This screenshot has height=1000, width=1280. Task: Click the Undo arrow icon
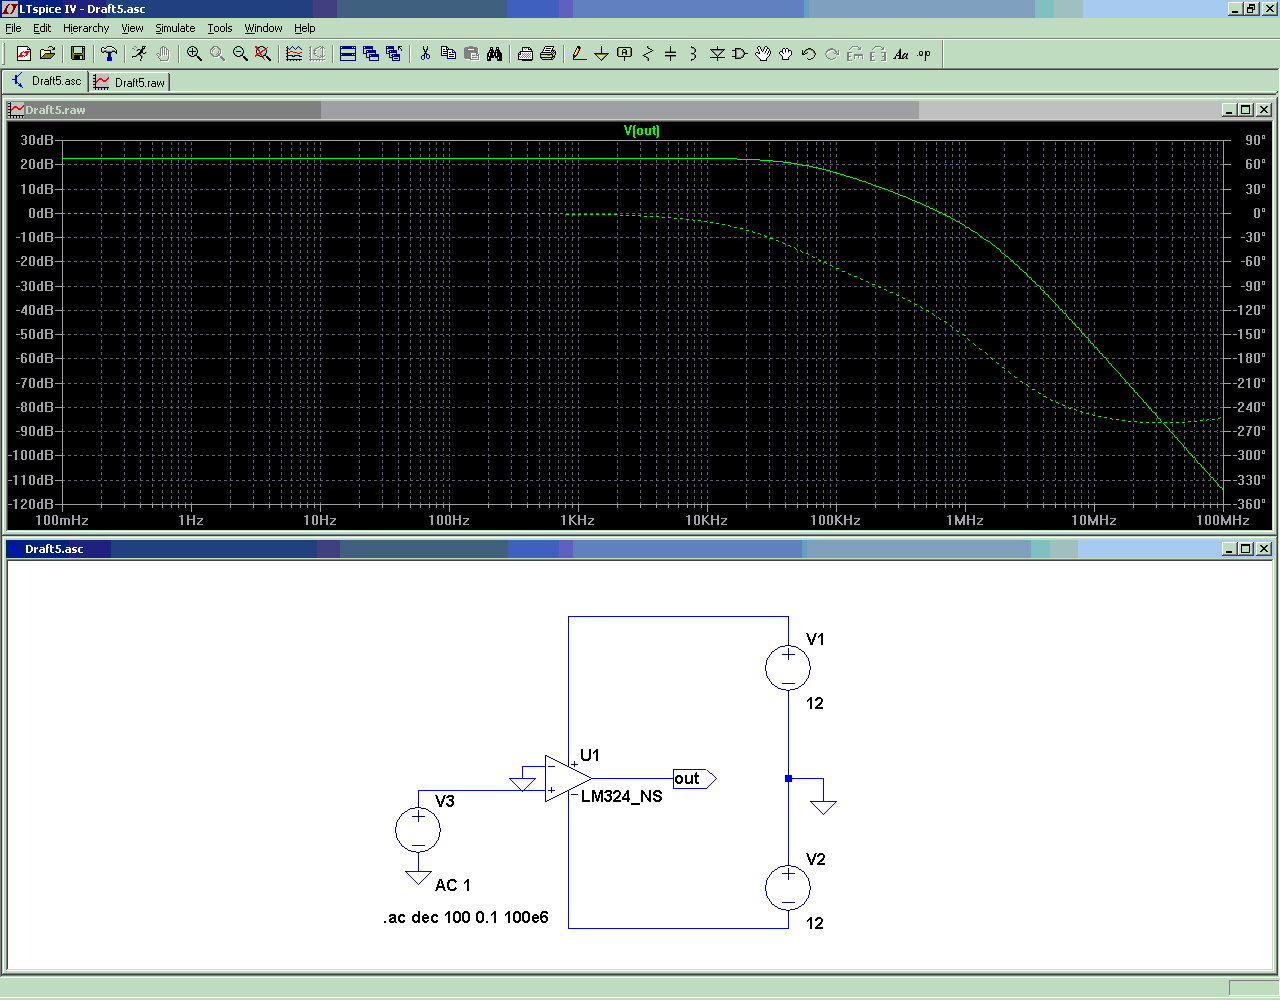(x=809, y=54)
